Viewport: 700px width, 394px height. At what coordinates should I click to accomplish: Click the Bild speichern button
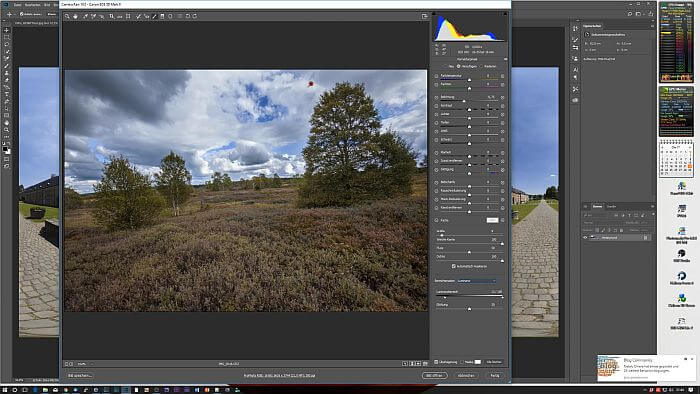(80, 376)
